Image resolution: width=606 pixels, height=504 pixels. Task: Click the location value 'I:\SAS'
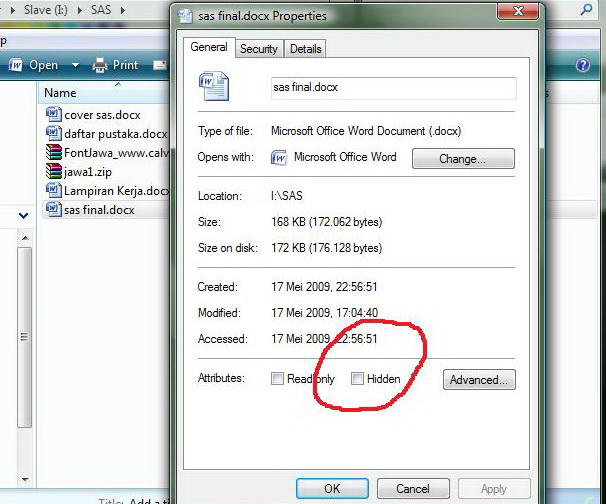(x=287, y=196)
